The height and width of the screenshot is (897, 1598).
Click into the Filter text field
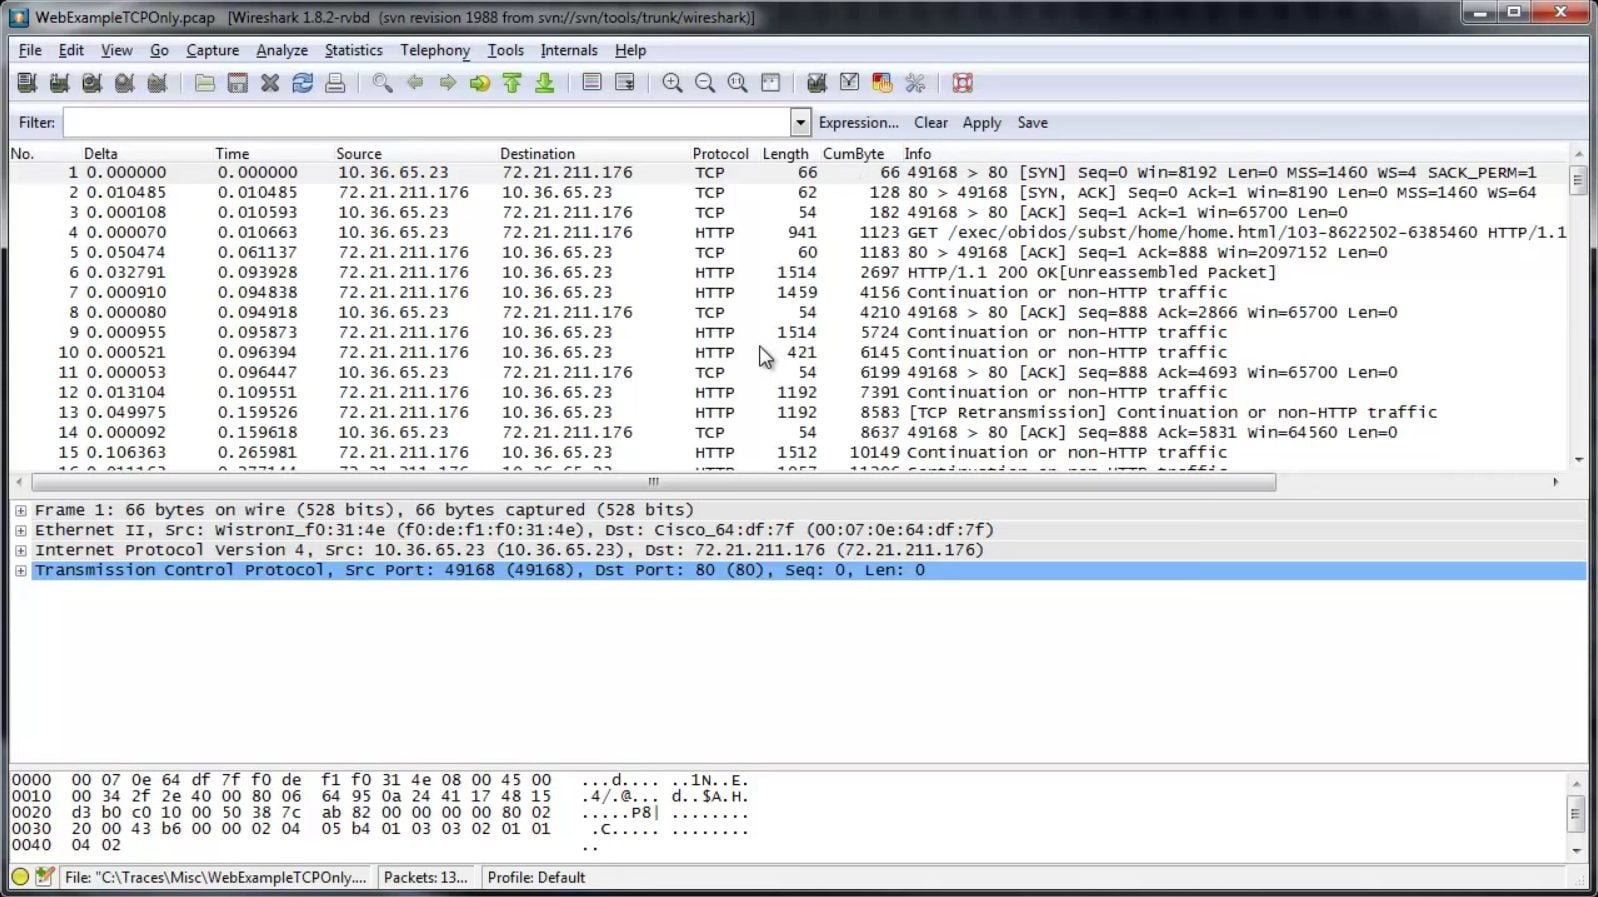coord(426,123)
